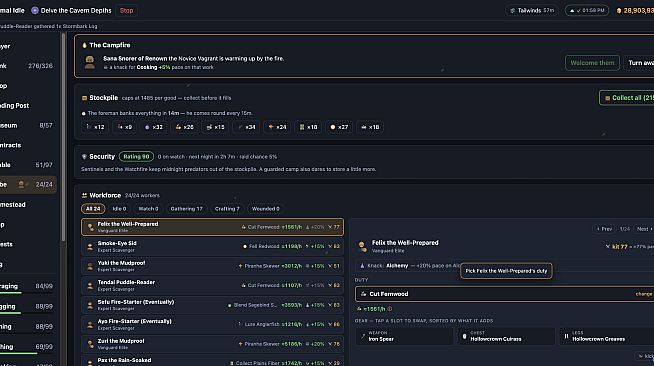Click info icon next to 1561/h rate
The width and height of the screenshot is (654, 366).
coord(390,309)
